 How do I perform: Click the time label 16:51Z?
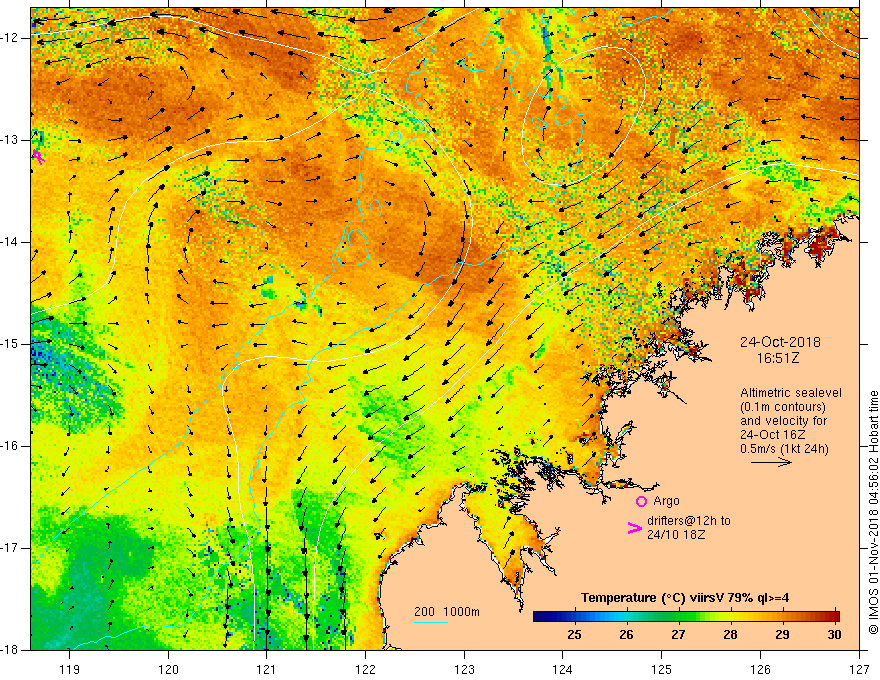coord(778,358)
